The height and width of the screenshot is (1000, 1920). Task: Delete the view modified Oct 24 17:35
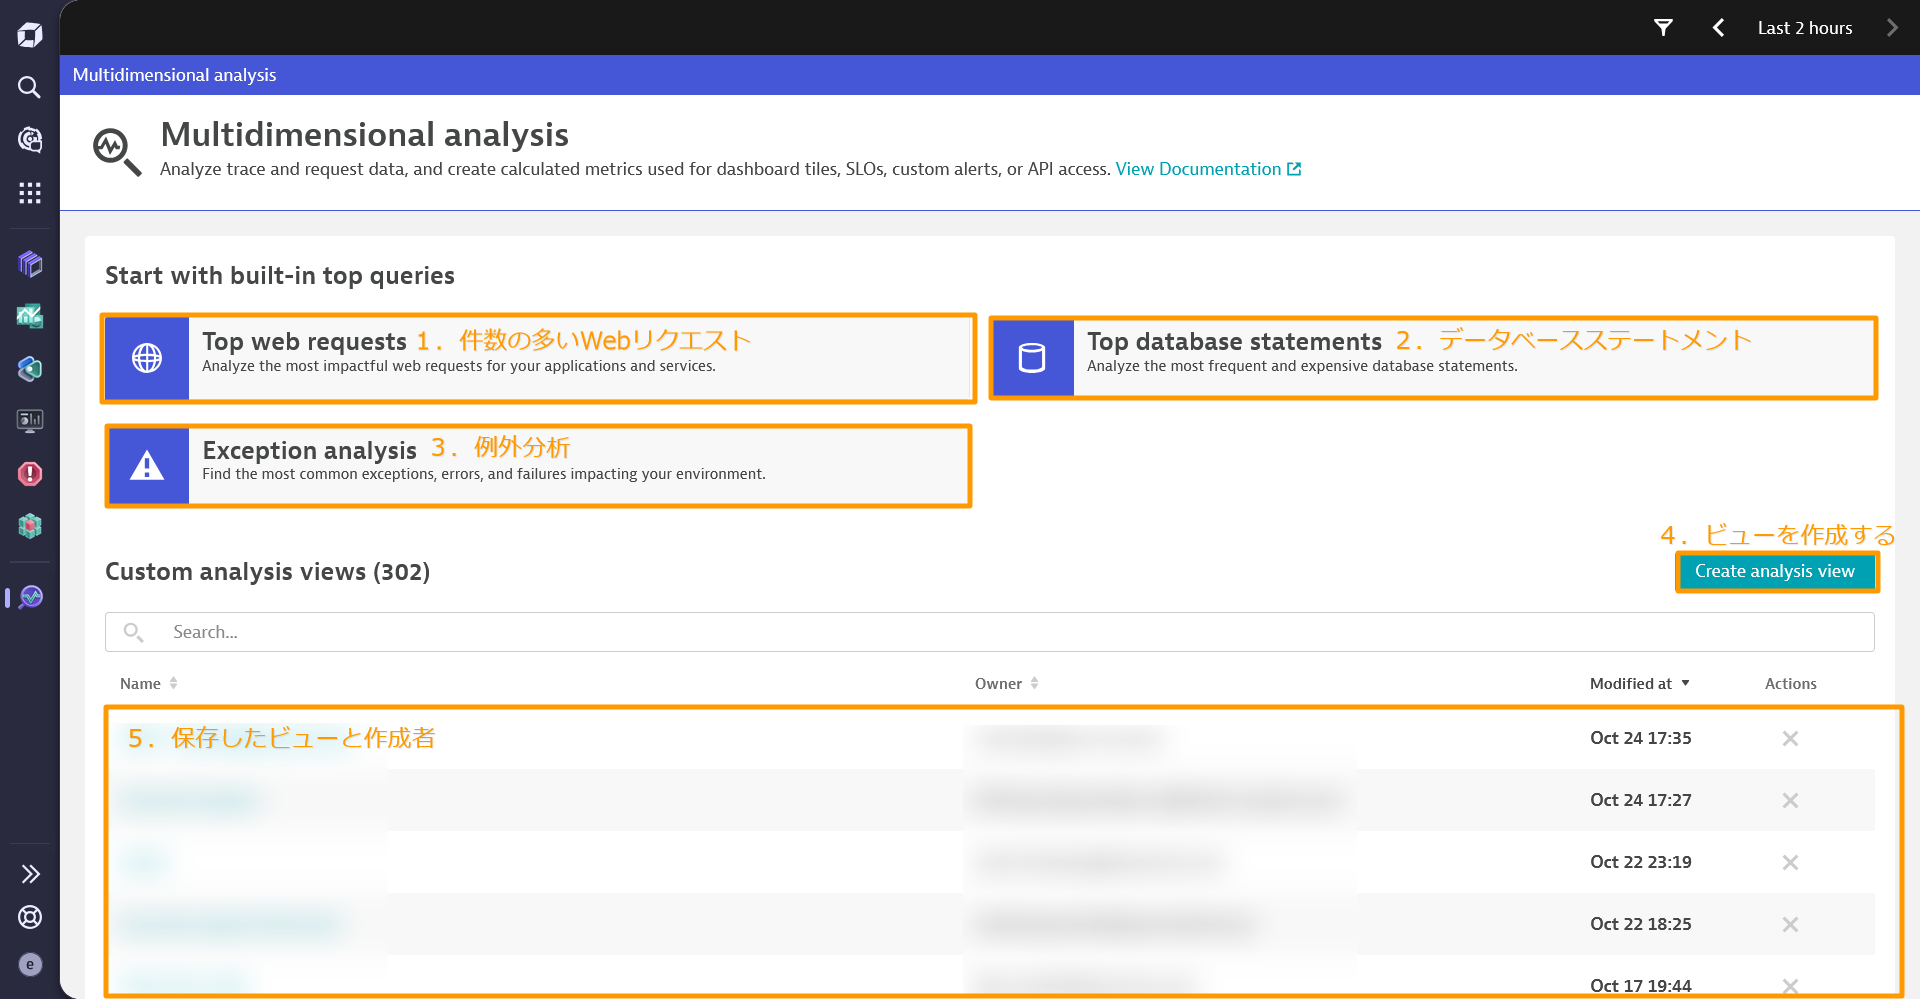1790,738
